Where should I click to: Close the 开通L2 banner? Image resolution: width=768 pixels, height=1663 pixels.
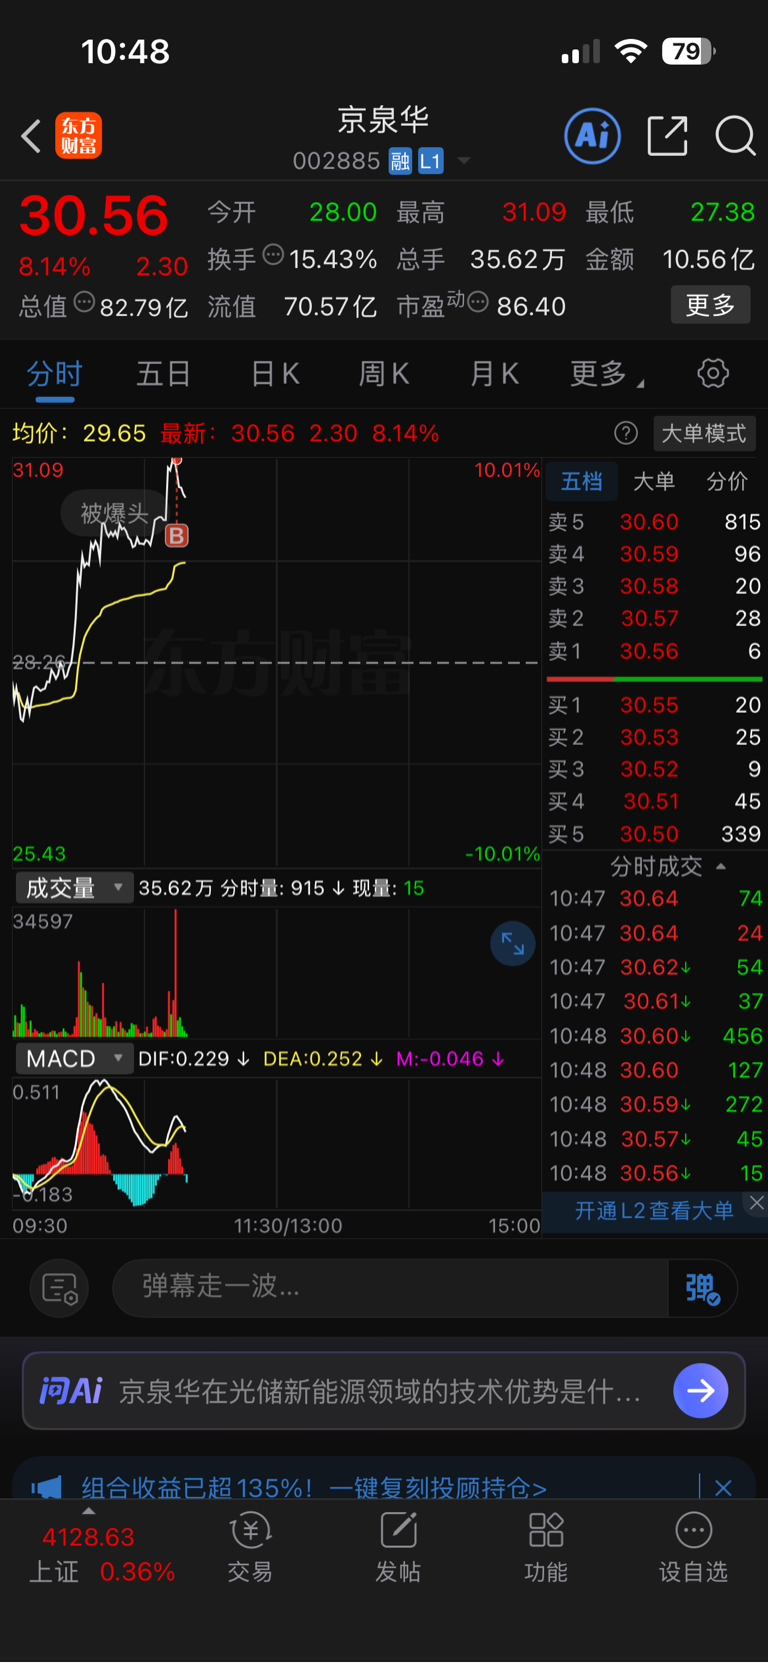tap(757, 1203)
